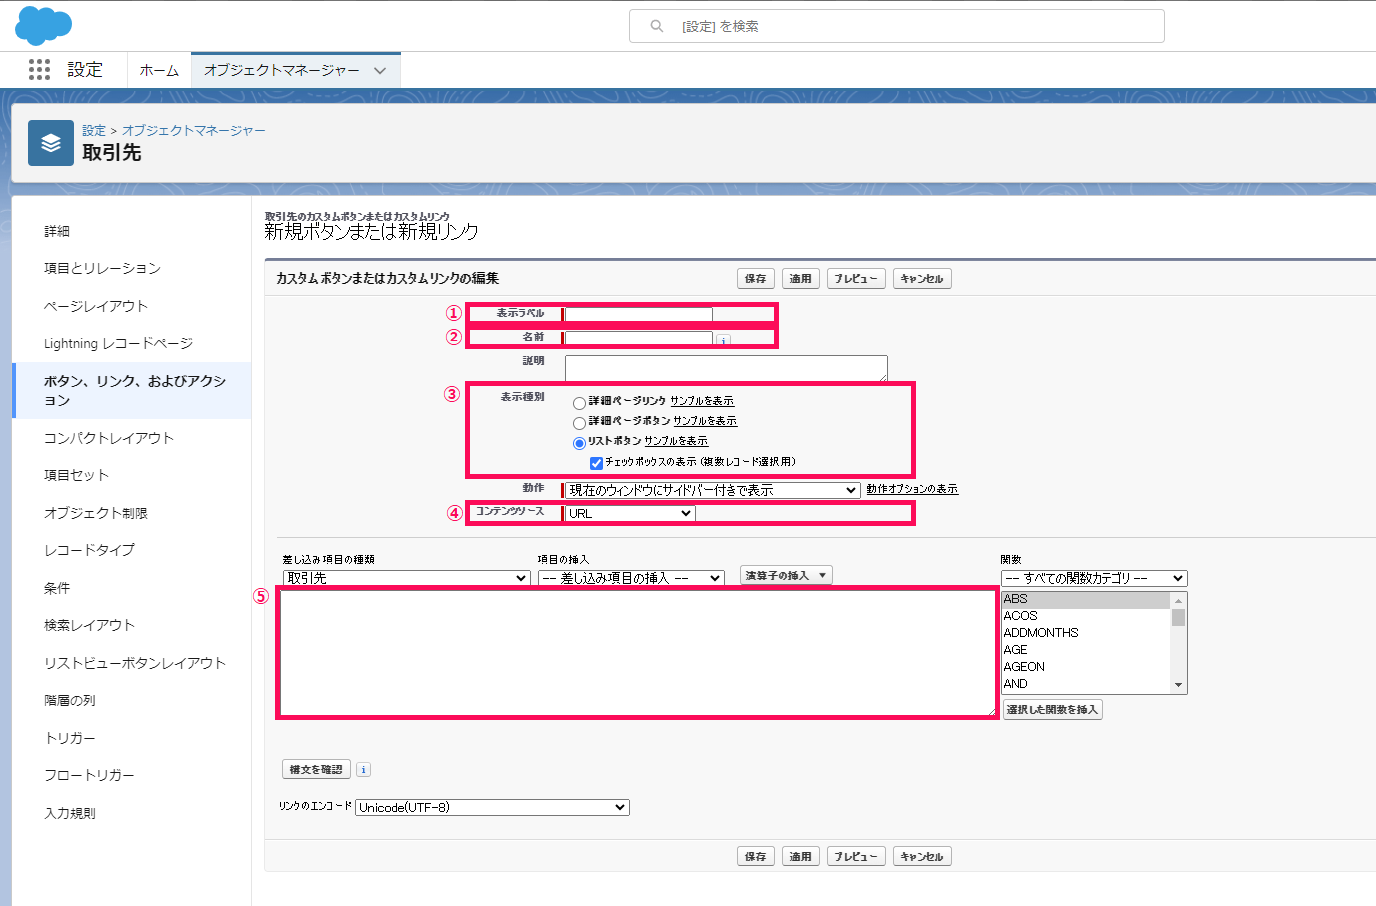Click the top プレビュー button
This screenshot has height=906, width=1376.
[x=856, y=279]
